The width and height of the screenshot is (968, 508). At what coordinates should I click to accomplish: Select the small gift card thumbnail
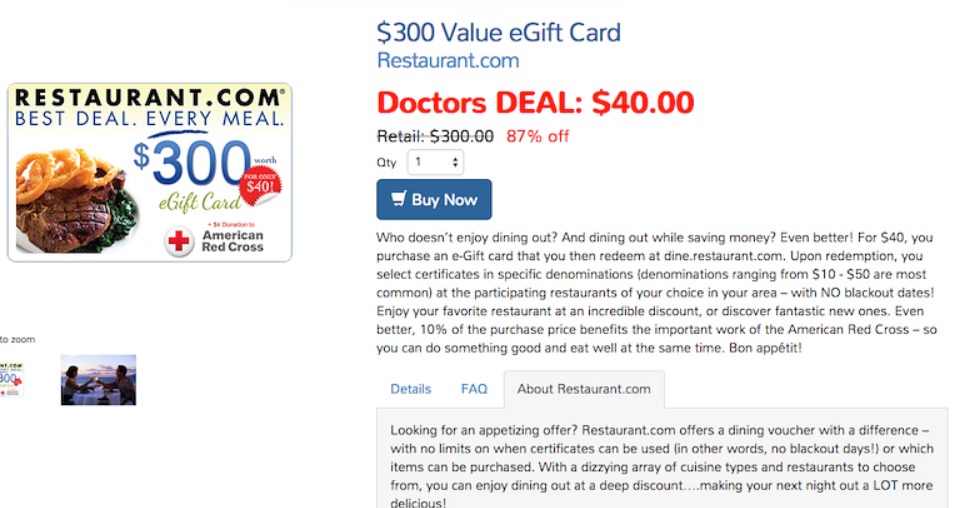tap(11, 380)
